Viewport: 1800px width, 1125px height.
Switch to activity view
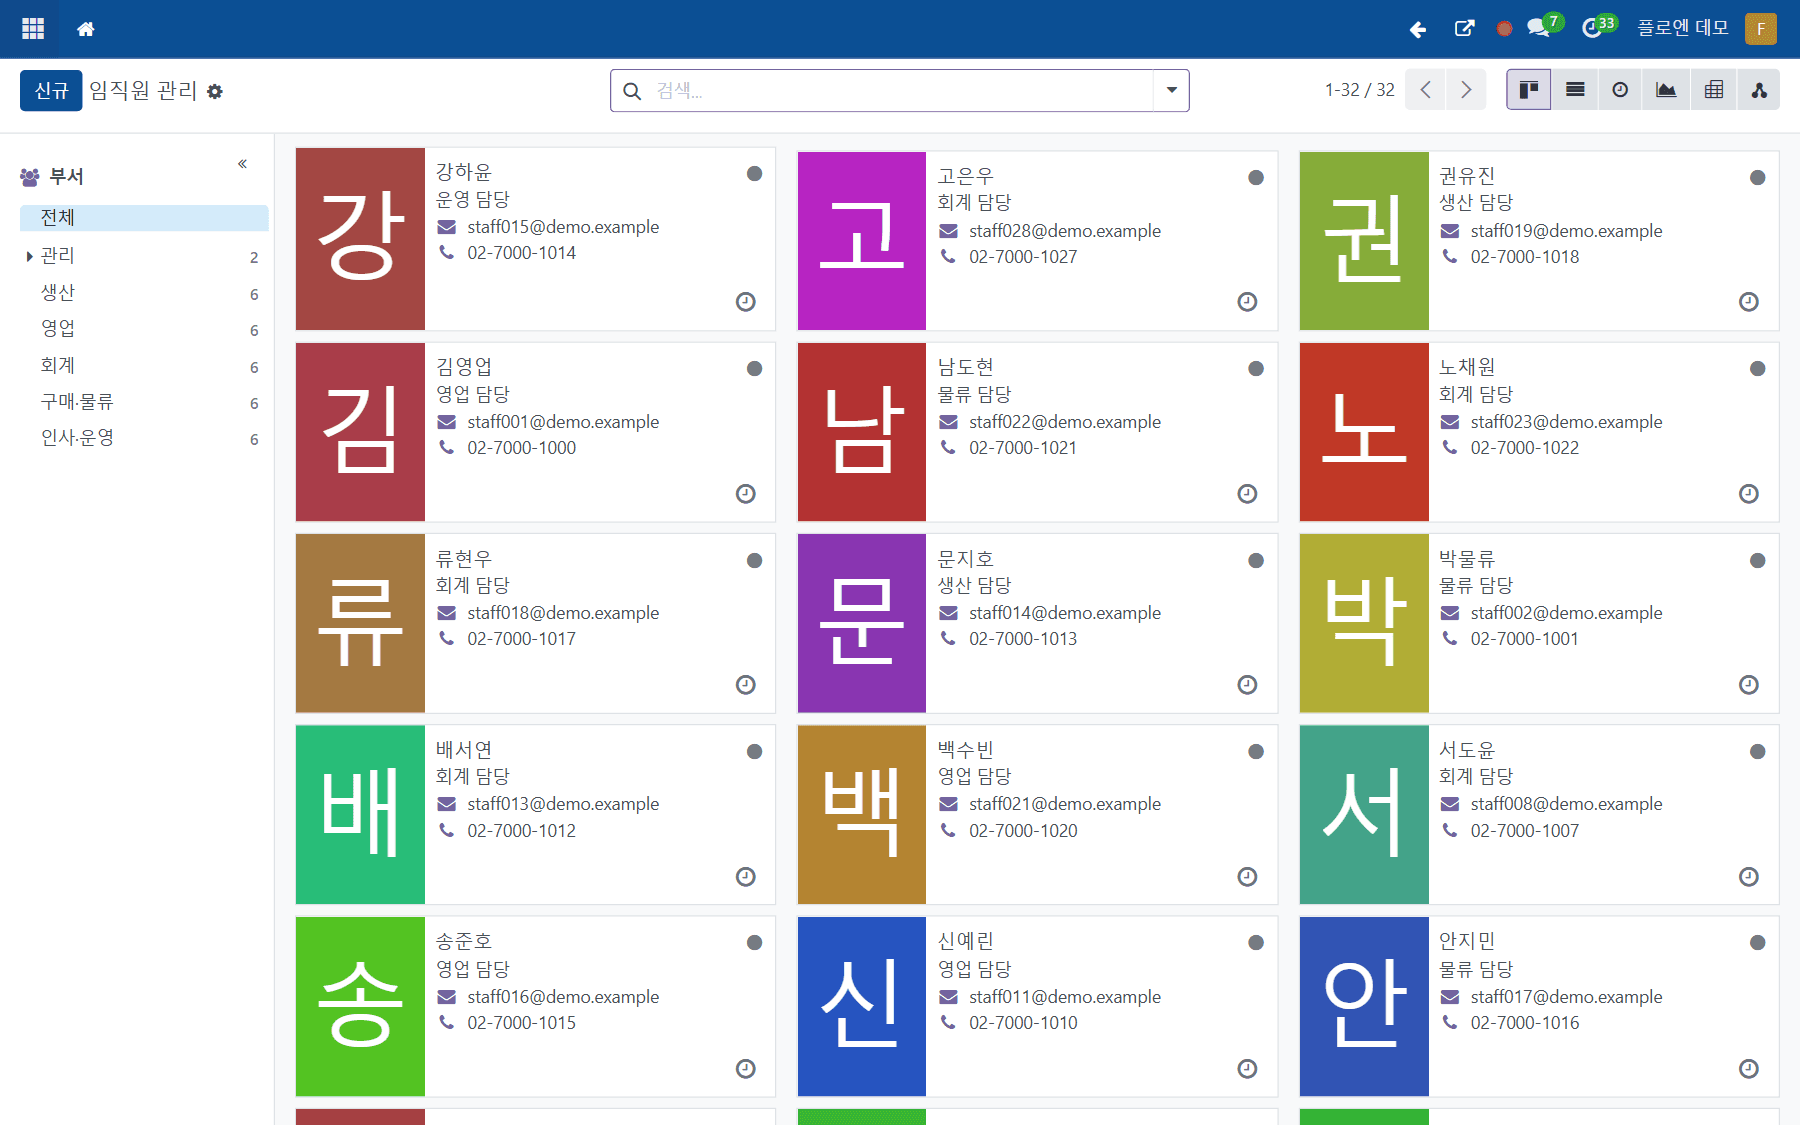click(x=1620, y=90)
